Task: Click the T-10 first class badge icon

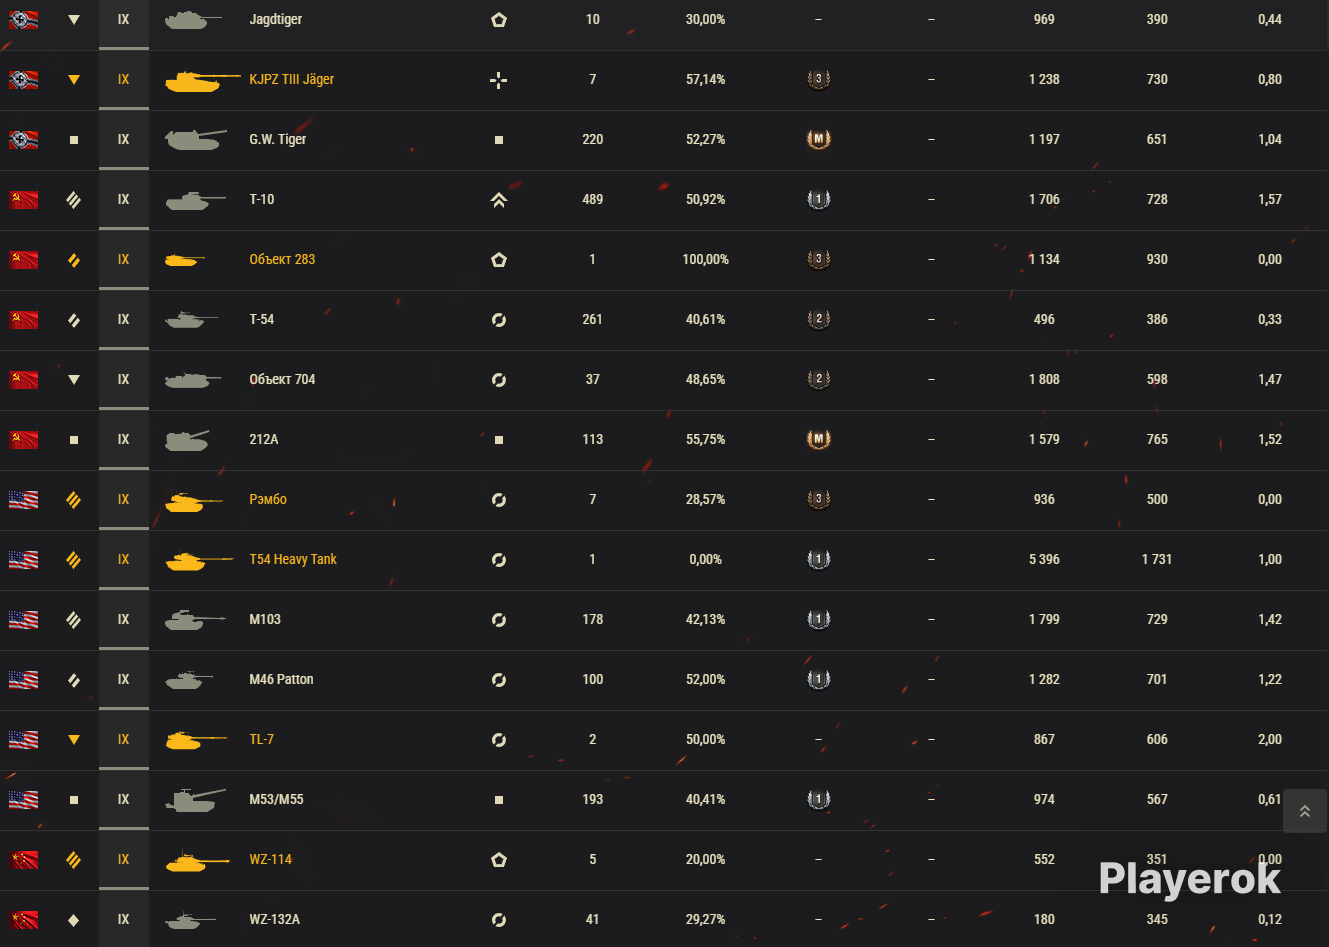Action: (x=818, y=200)
